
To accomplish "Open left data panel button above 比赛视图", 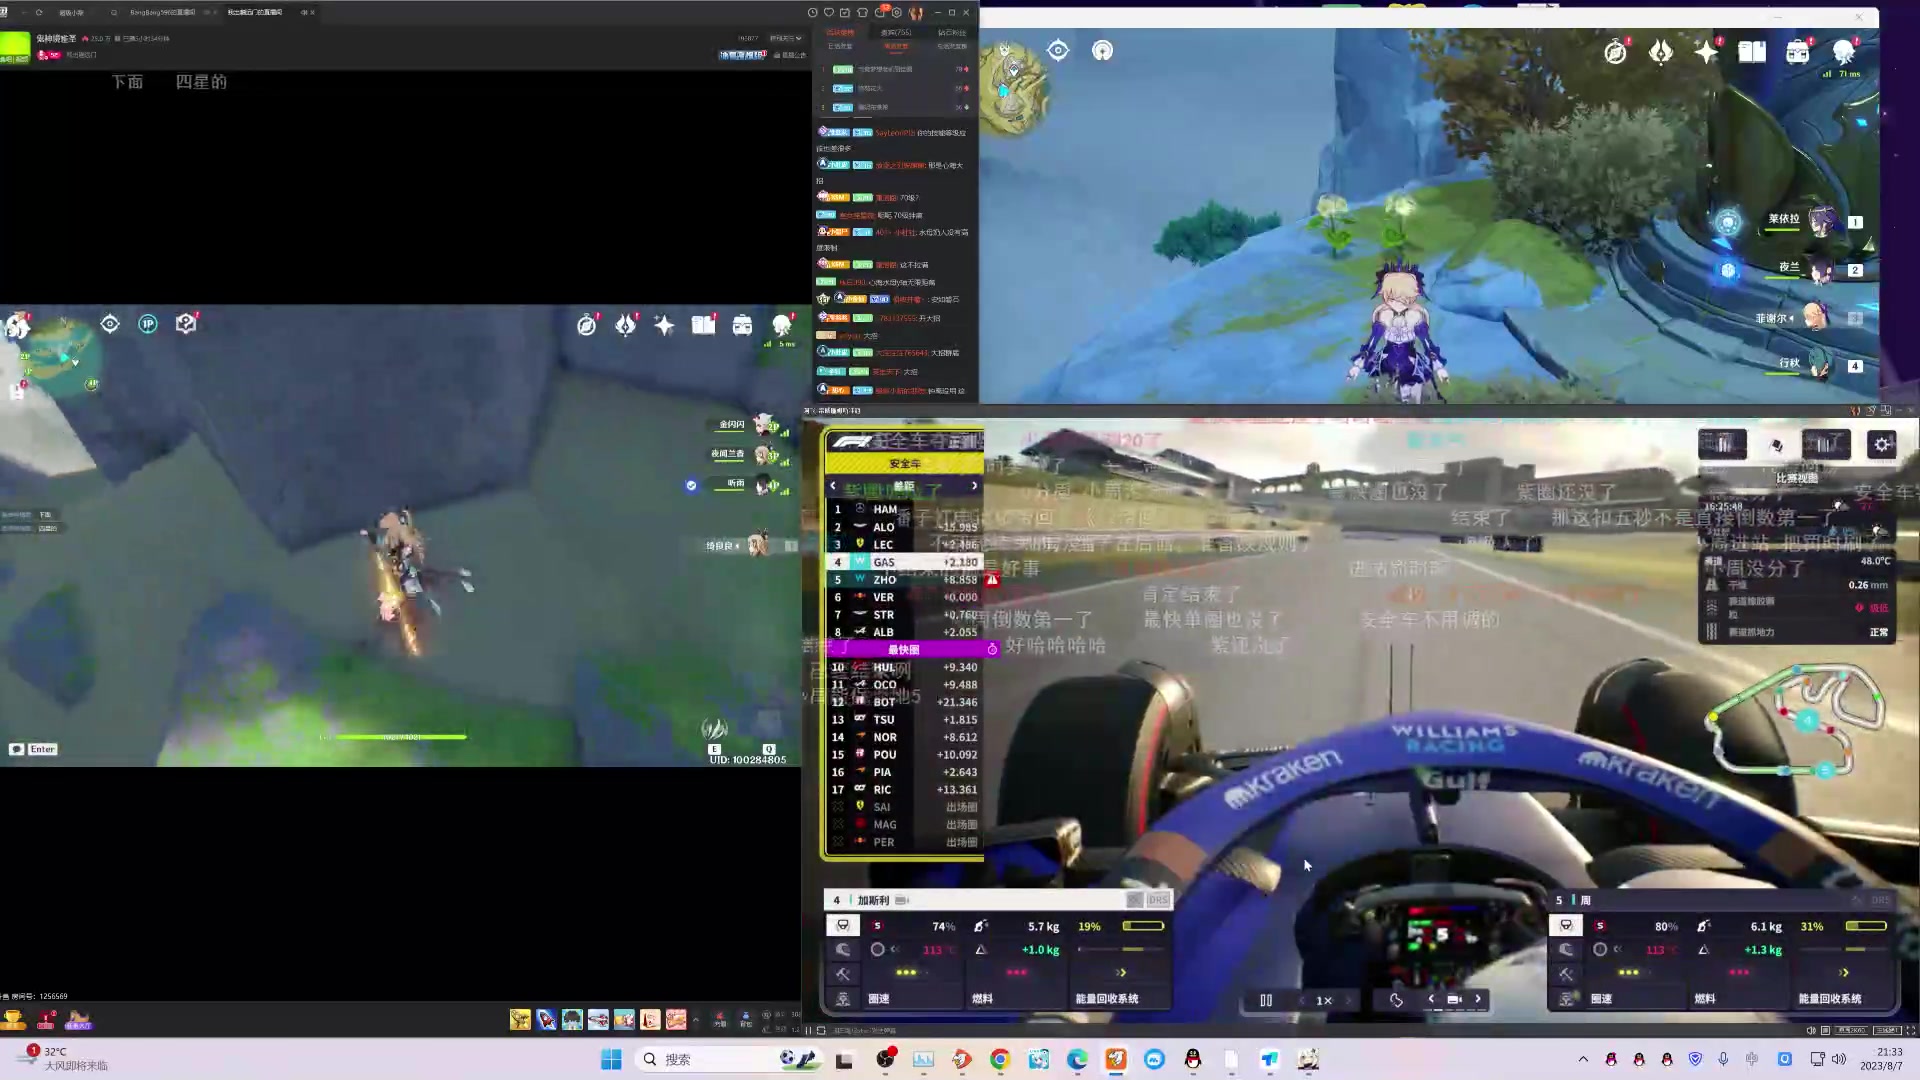I will click(1722, 444).
